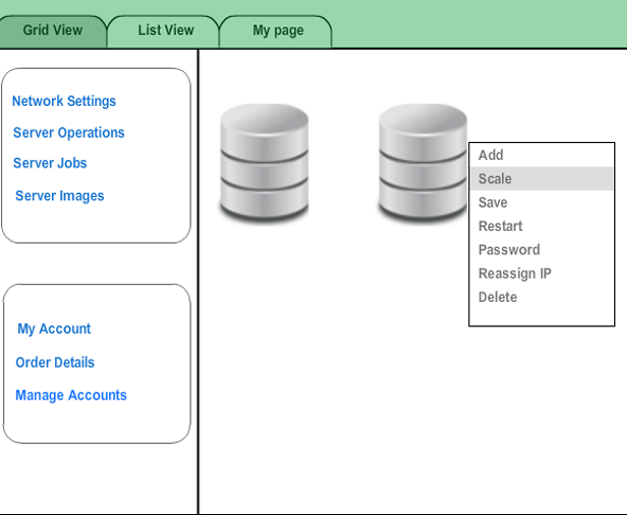Open Manage Accounts link
The width and height of the screenshot is (627, 515).
(x=71, y=395)
